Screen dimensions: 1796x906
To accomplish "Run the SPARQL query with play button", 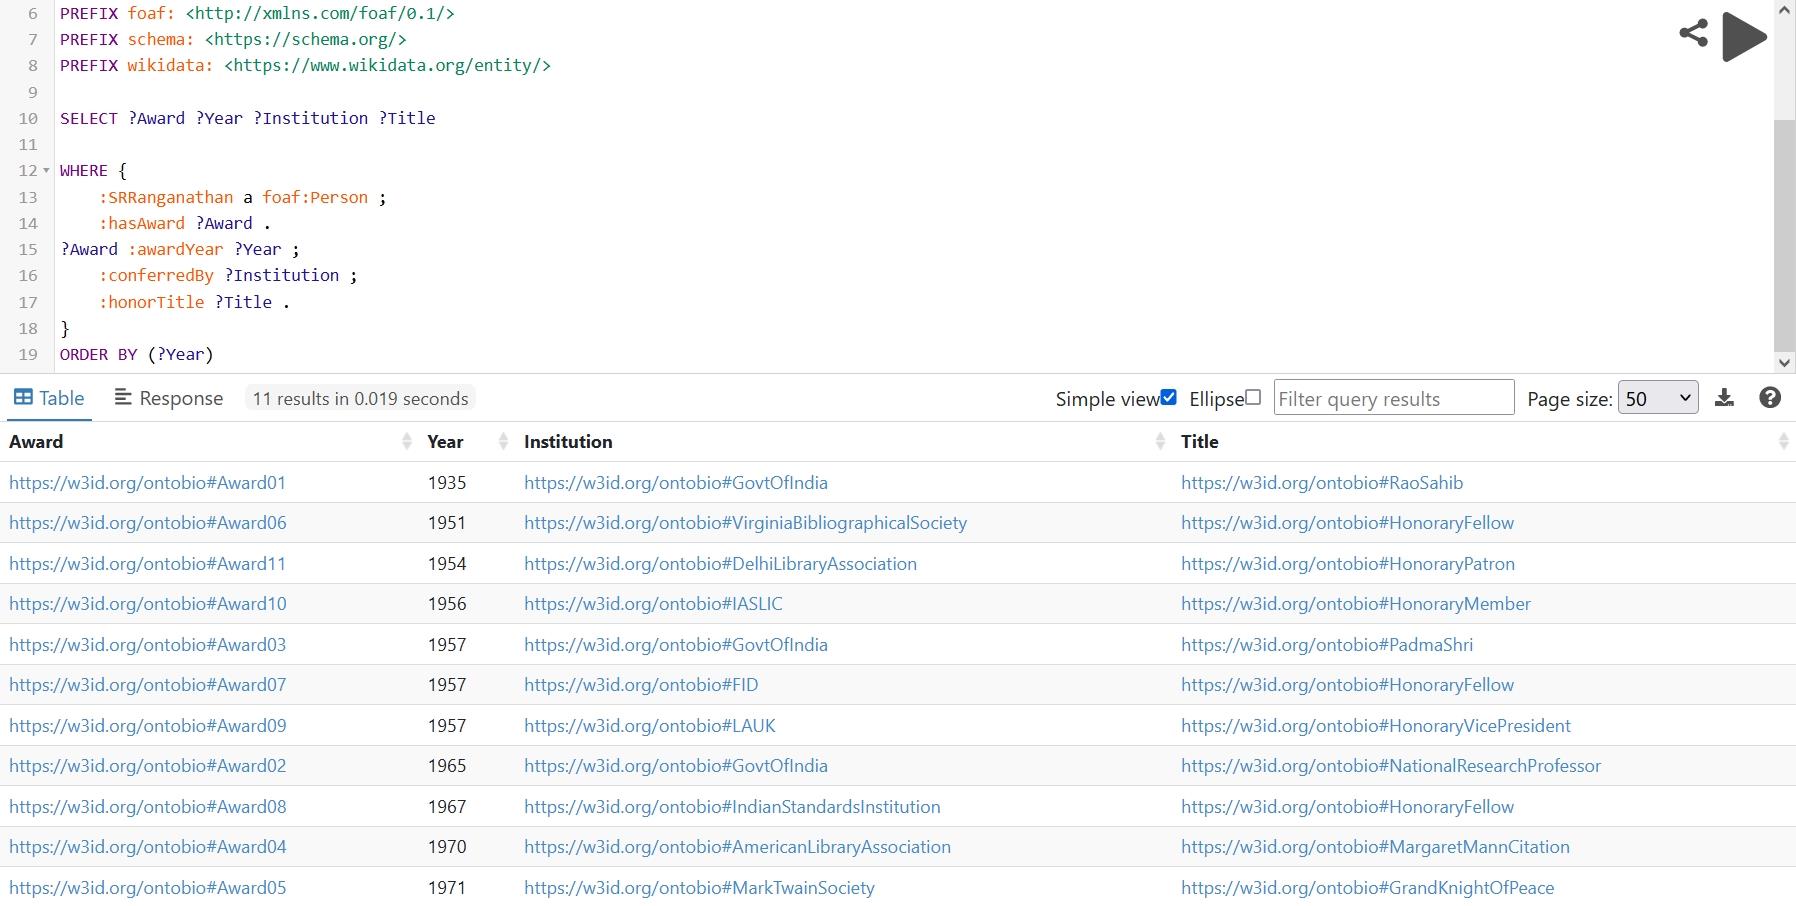I will point(1744,37).
